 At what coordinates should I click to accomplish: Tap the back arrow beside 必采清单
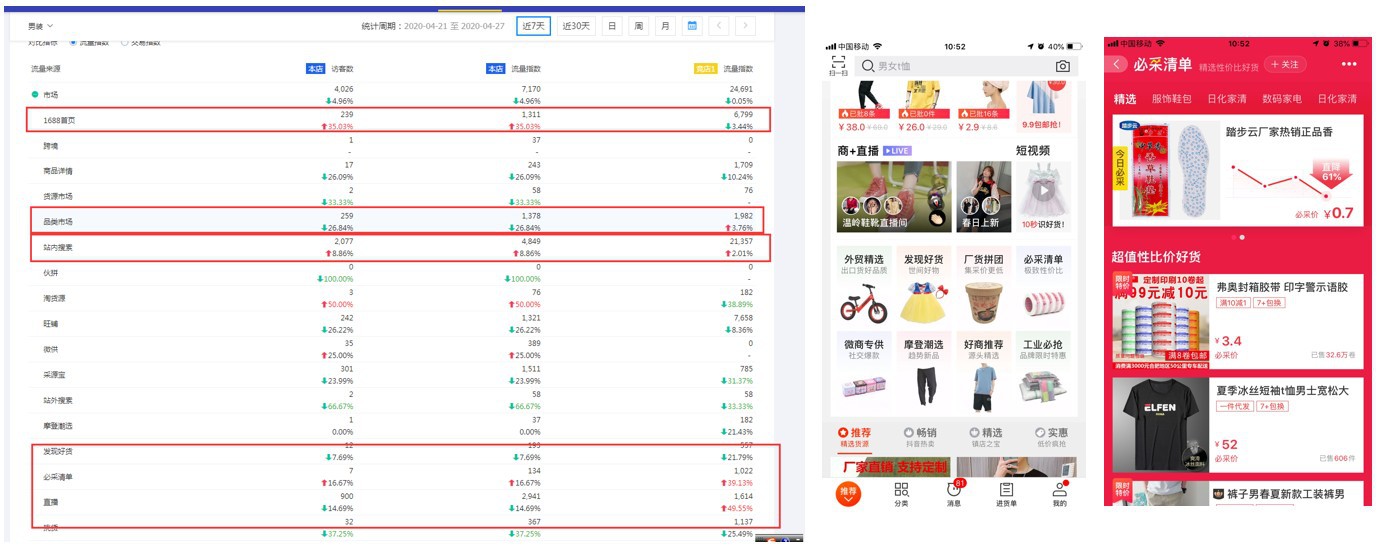point(1117,65)
